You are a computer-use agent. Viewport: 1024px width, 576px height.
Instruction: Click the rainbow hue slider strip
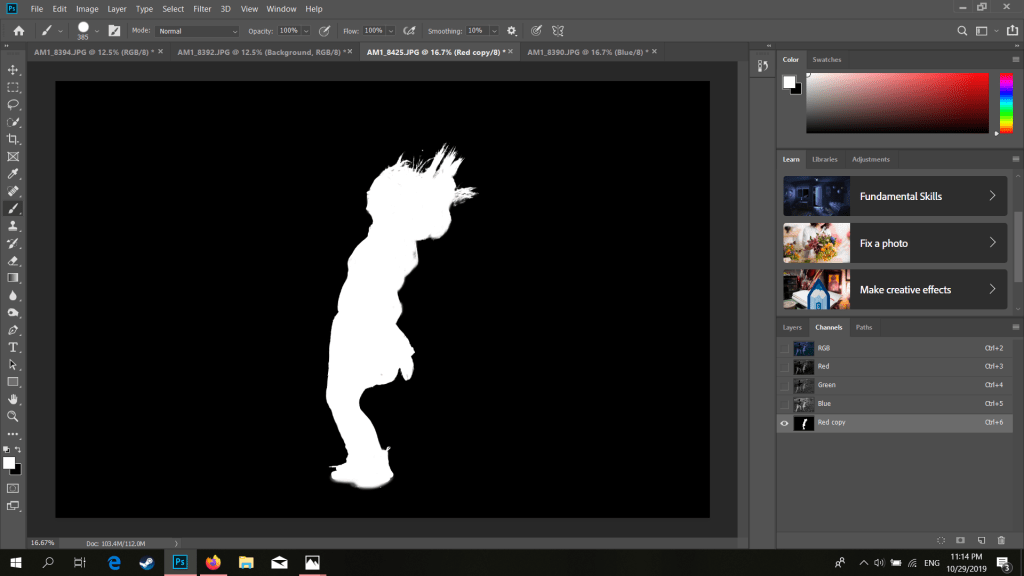[1006, 103]
